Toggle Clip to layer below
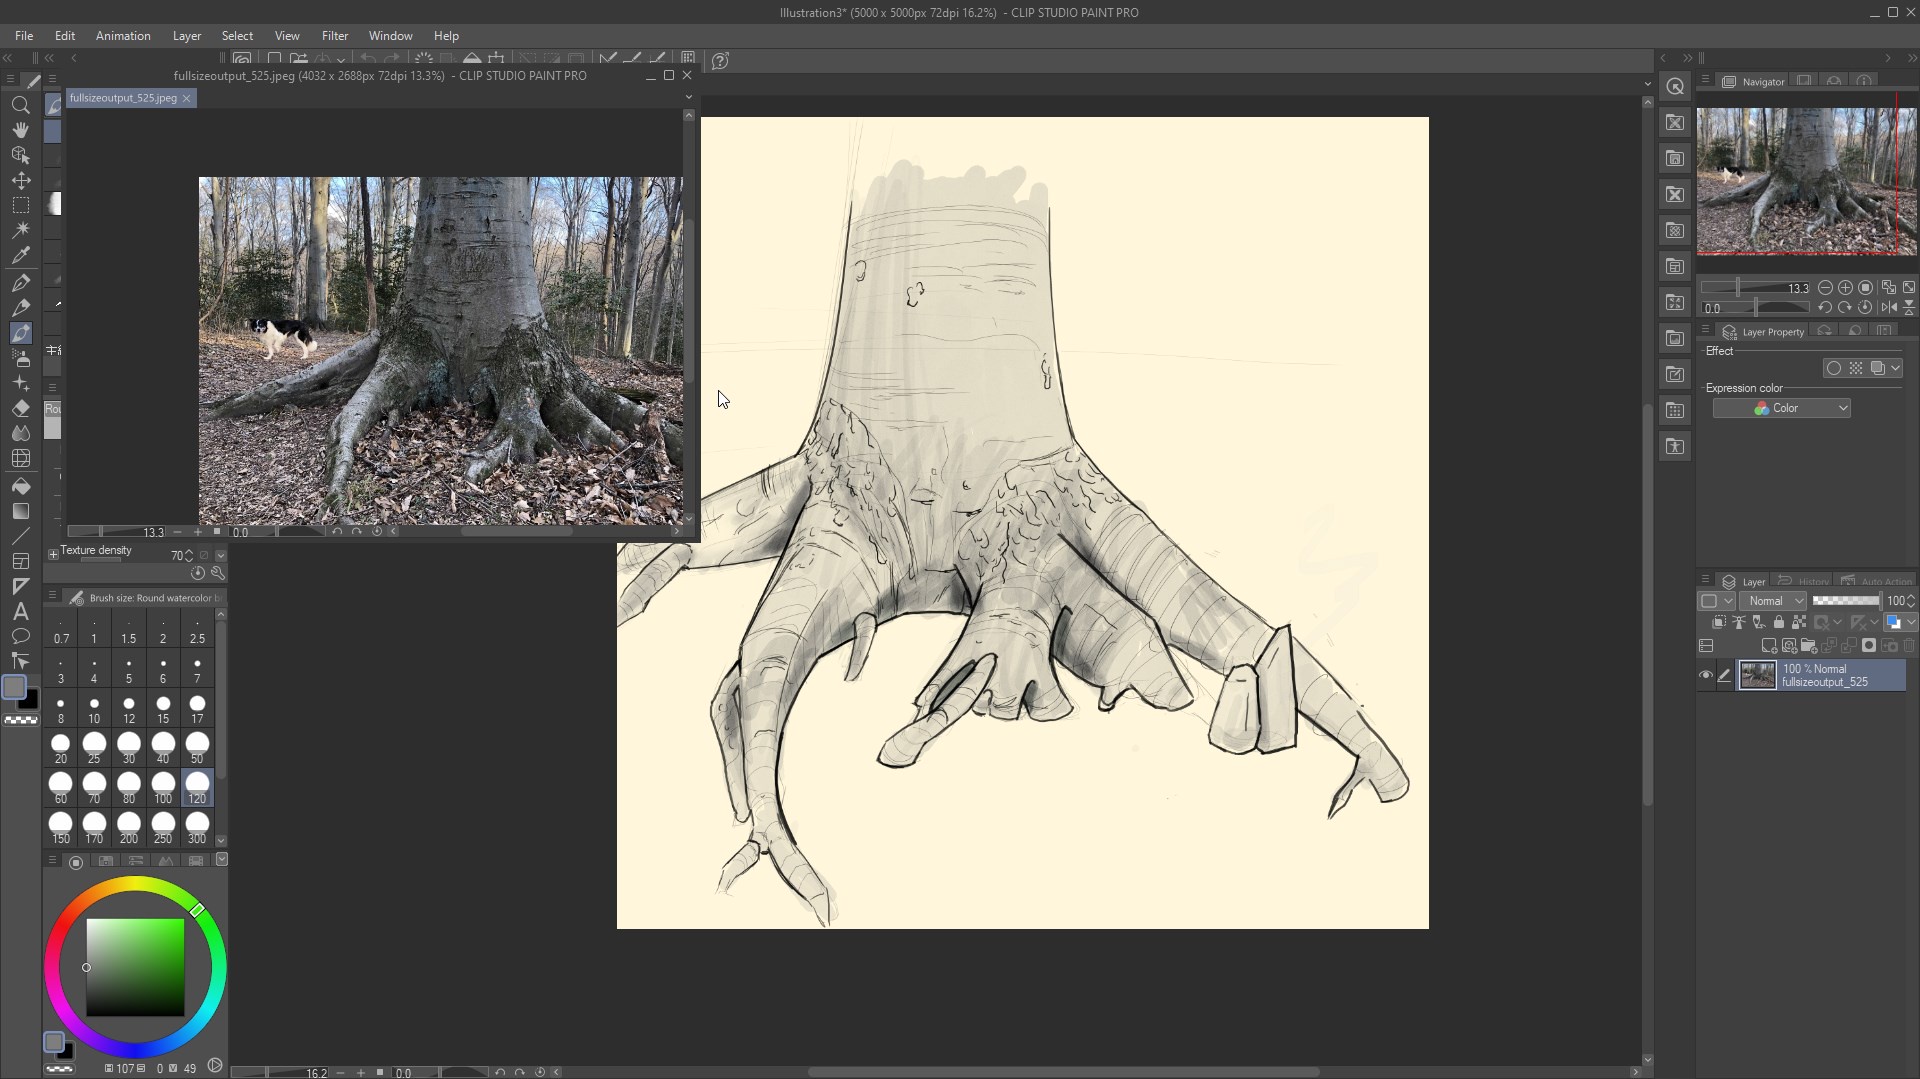 1719,622
